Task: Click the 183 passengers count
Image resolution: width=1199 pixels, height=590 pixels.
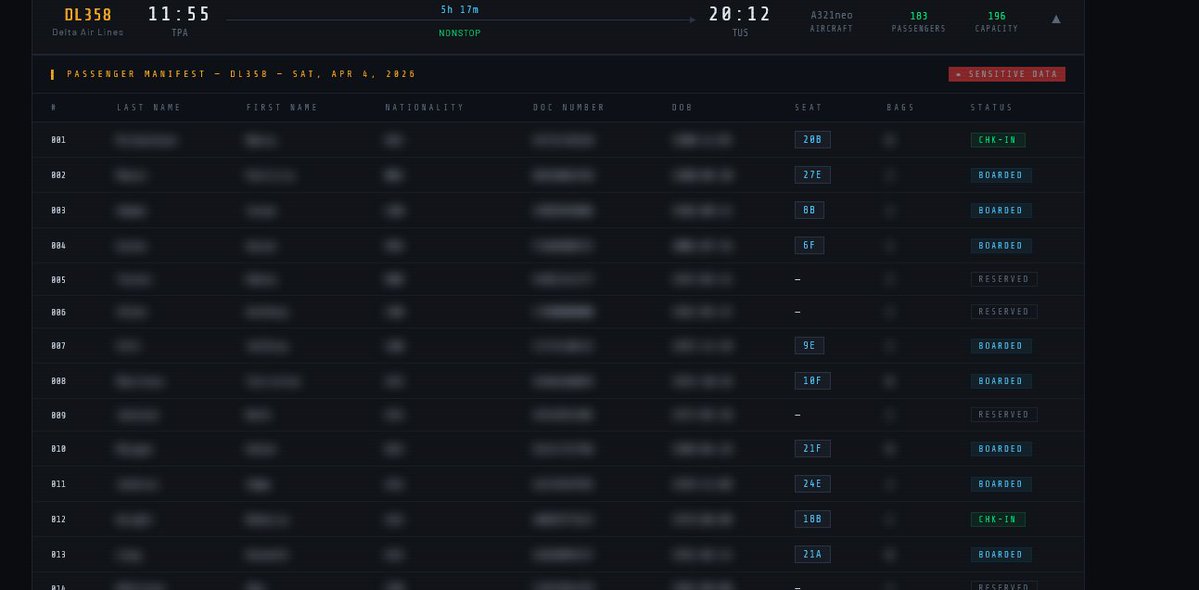Action: coord(918,16)
